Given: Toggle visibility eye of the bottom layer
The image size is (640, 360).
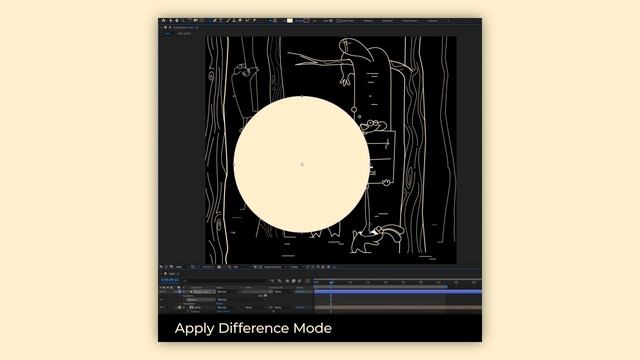Looking at the screenshot, I should click(161, 307).
